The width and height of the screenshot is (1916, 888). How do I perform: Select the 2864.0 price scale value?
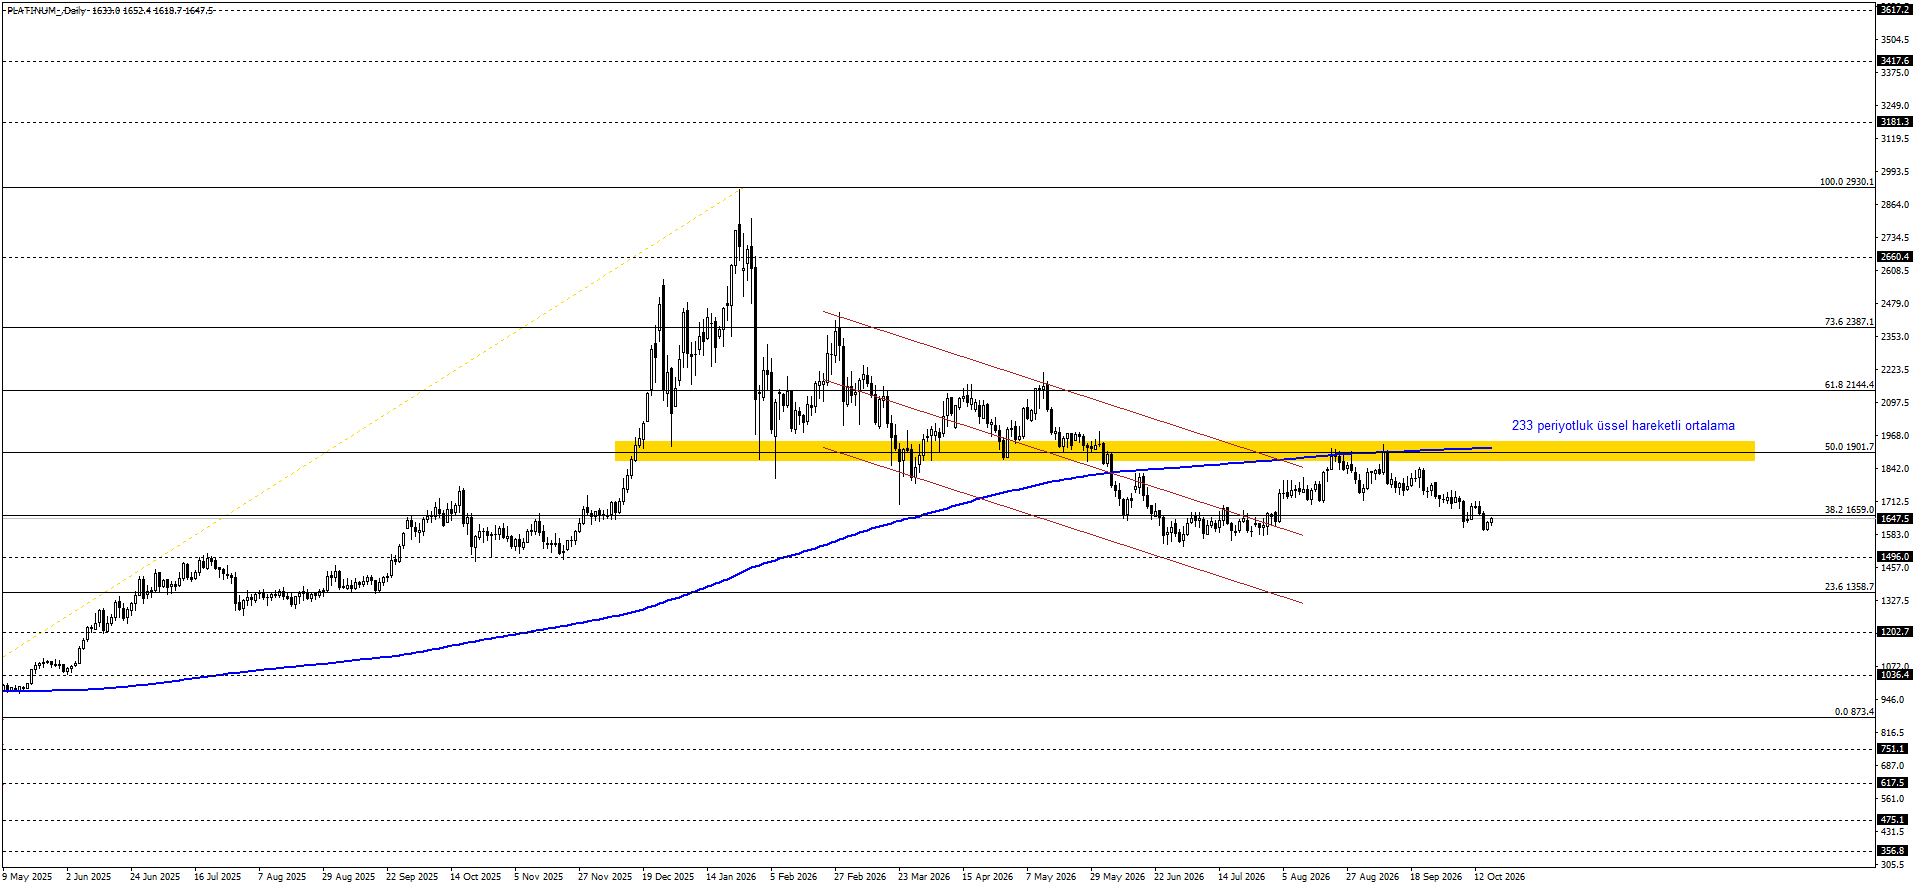[x=1894, y=205]
